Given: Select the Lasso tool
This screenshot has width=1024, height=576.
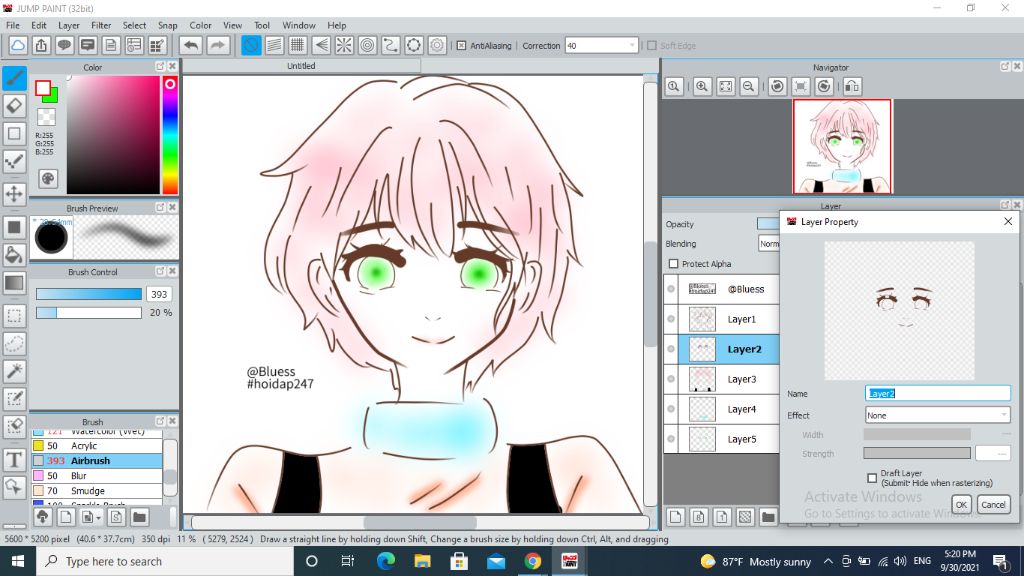Looking at the screenshot, I should [x=14, y=344].
